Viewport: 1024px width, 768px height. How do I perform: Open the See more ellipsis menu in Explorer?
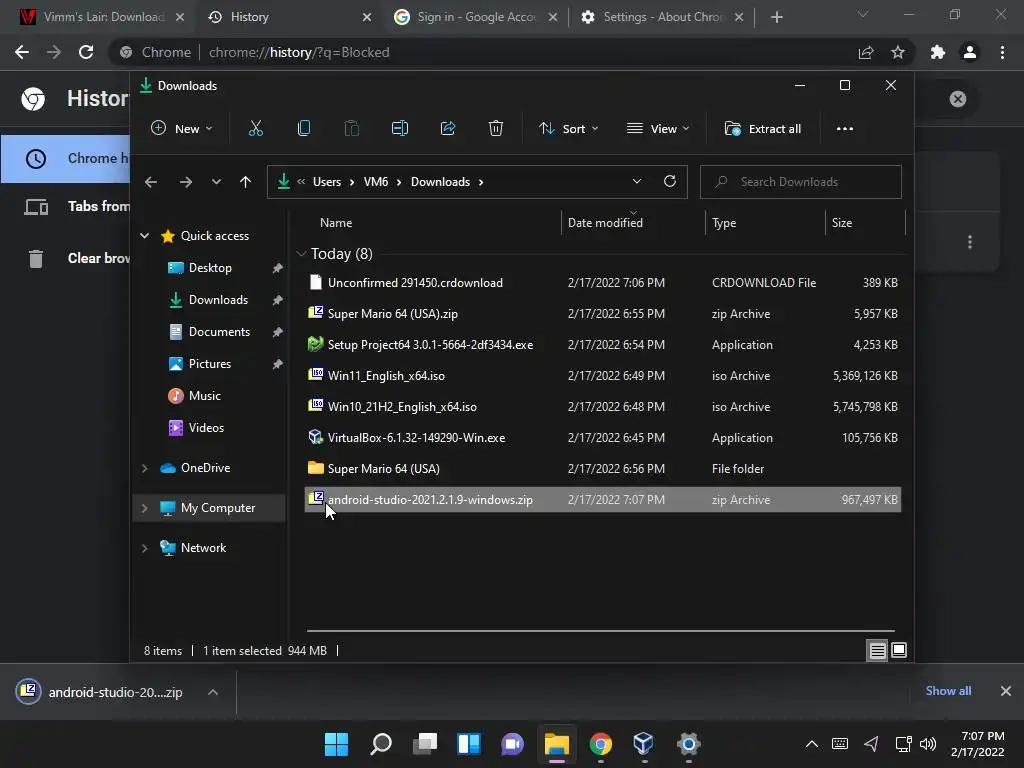[844, 129]
